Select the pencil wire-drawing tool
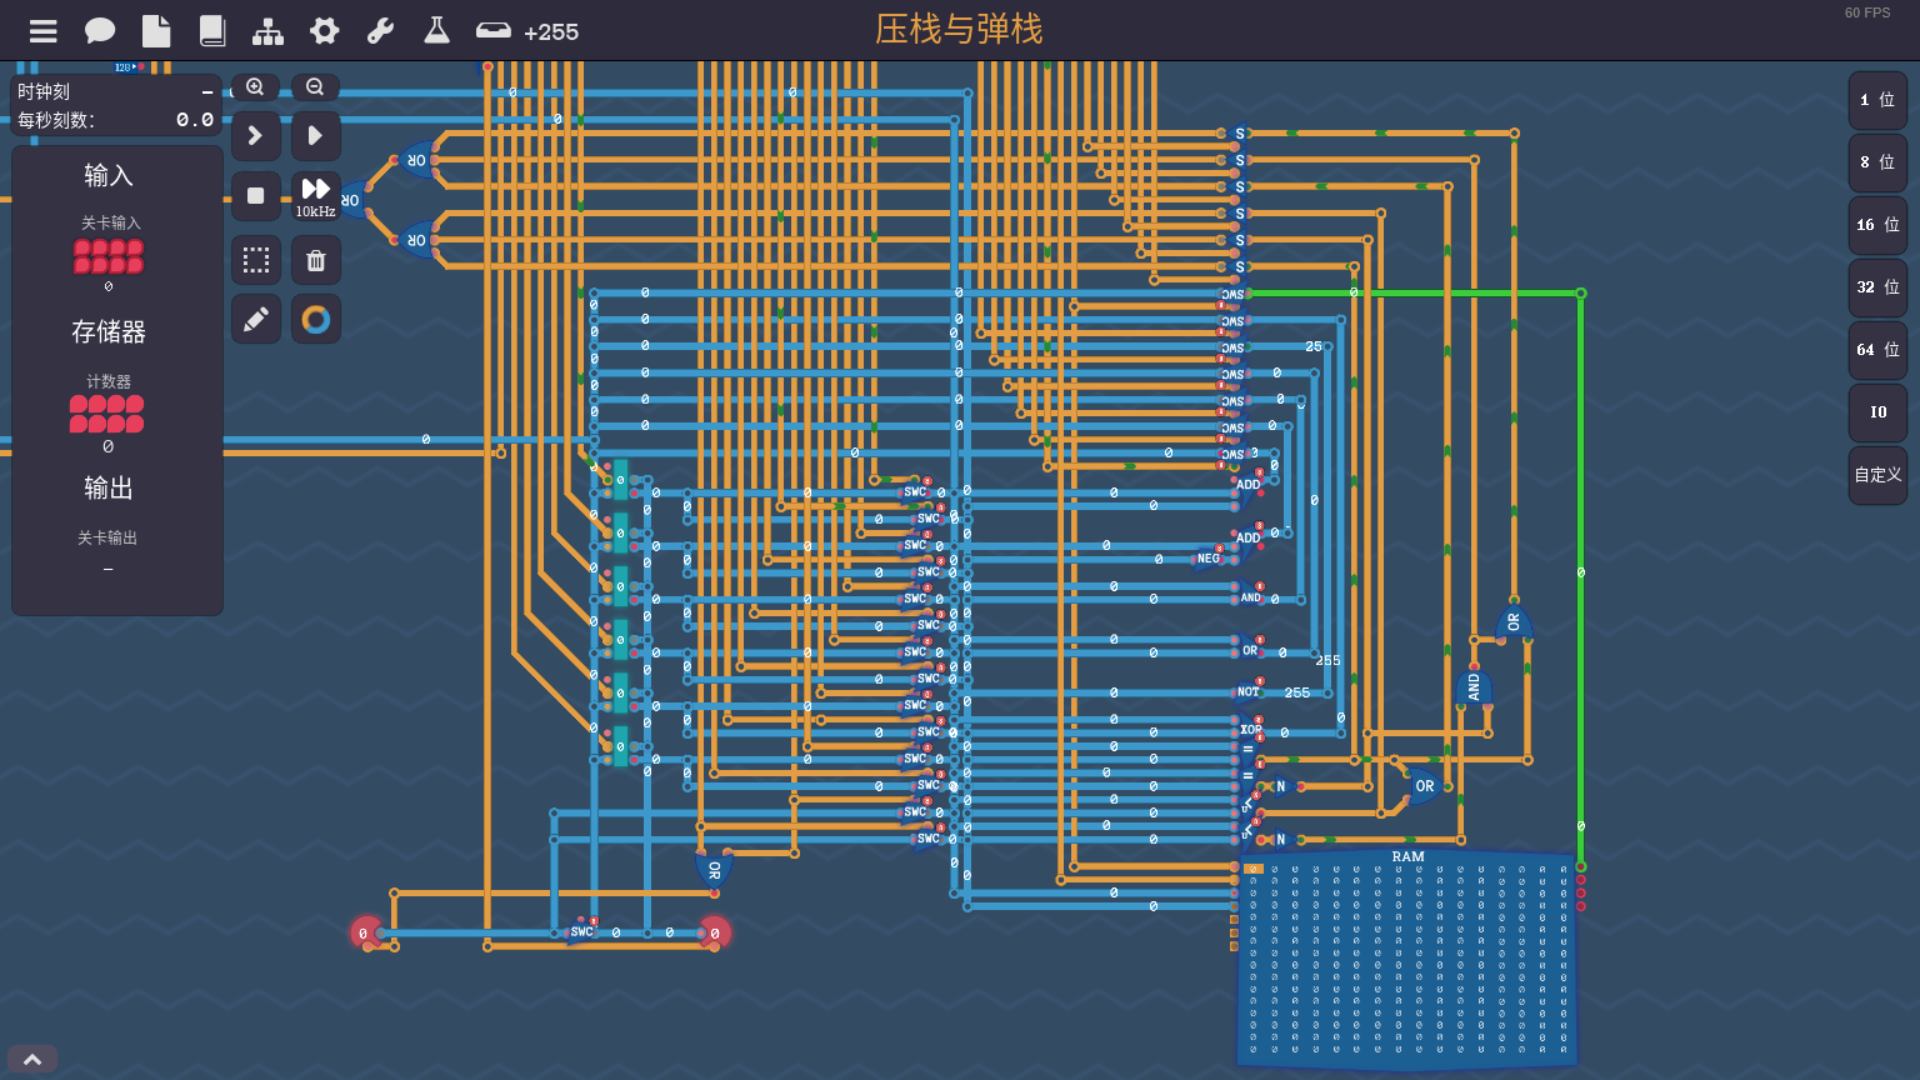Screen dimensions: 1920x1080 click(x=256, y=320)
